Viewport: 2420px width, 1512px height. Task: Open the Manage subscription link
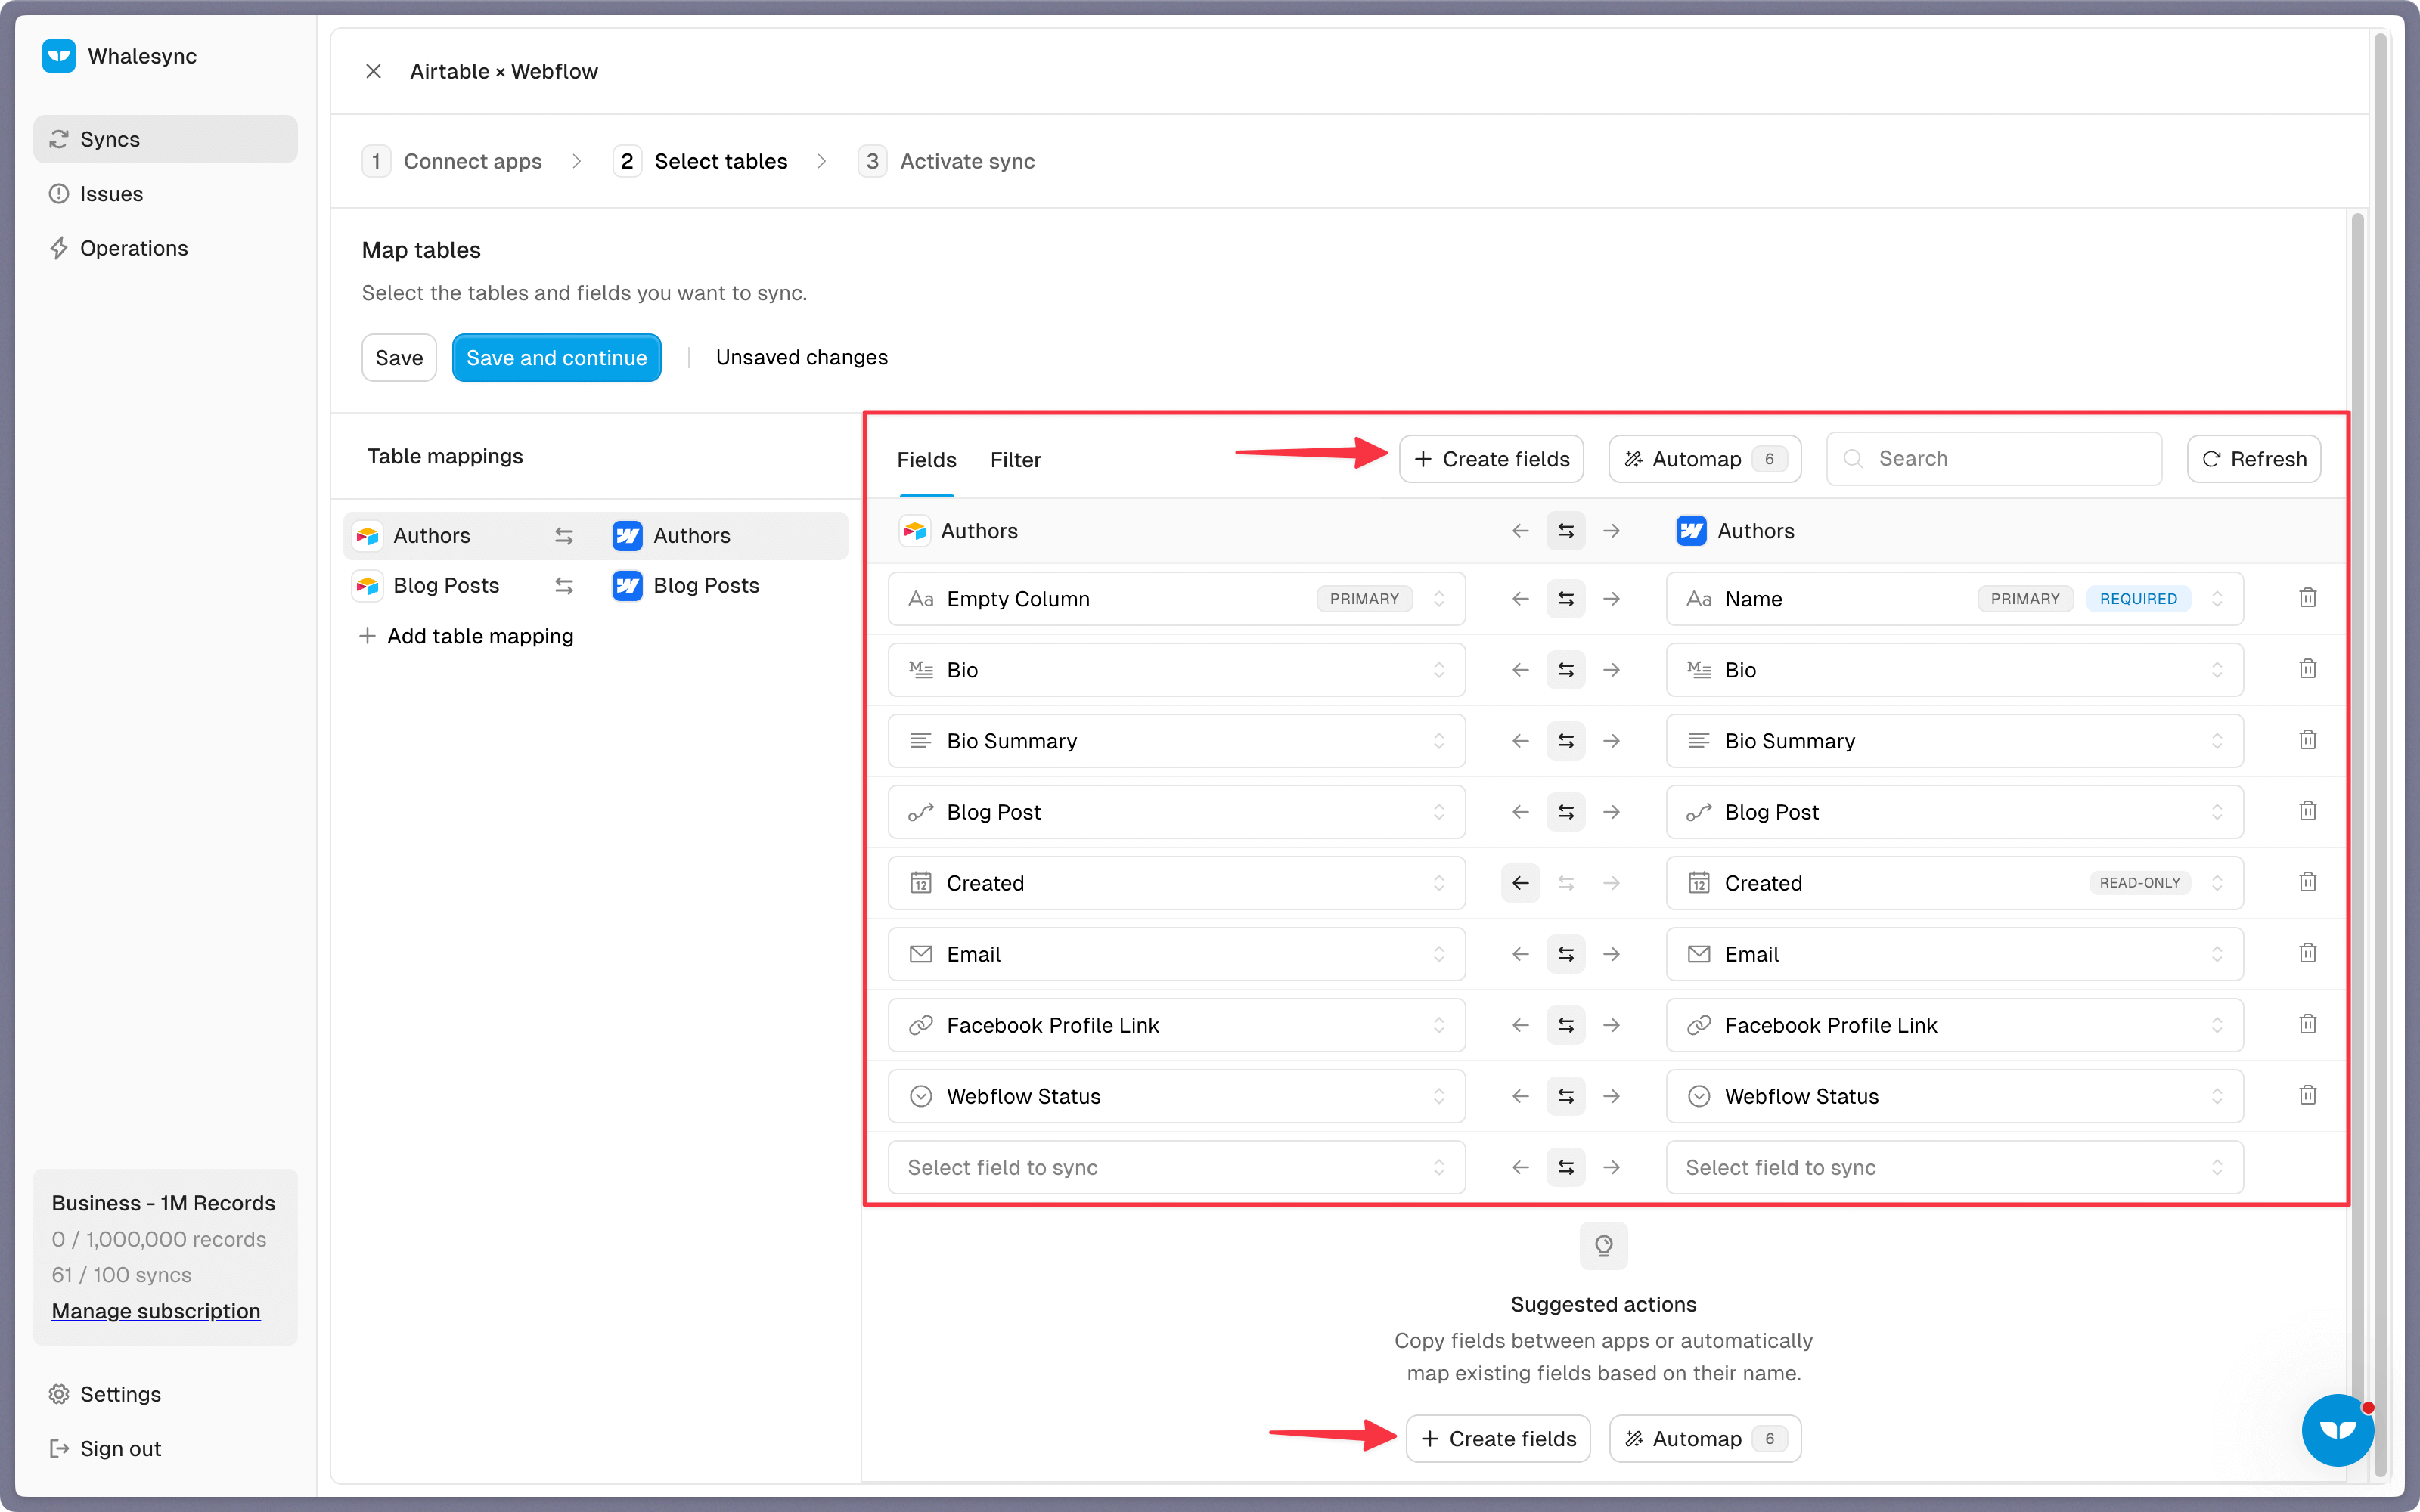pos(156,1311)
